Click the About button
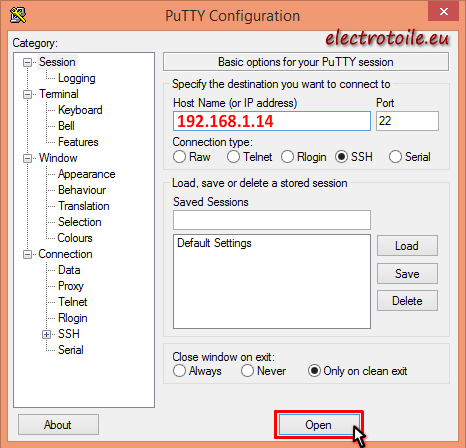This screenshot has height=448, width=466. coord(58,425)
